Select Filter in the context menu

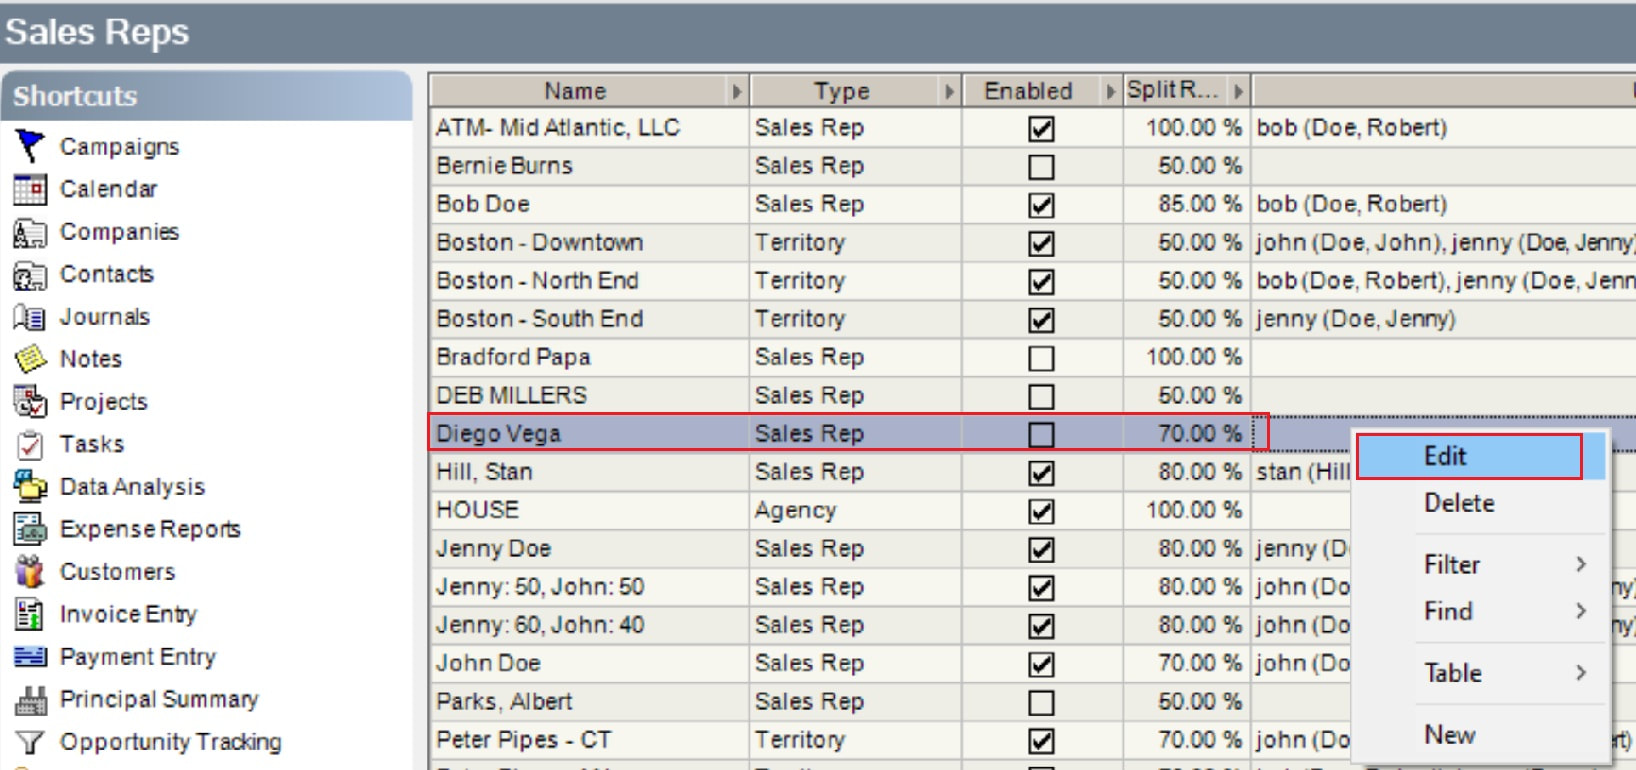(x=1481, y=564)
